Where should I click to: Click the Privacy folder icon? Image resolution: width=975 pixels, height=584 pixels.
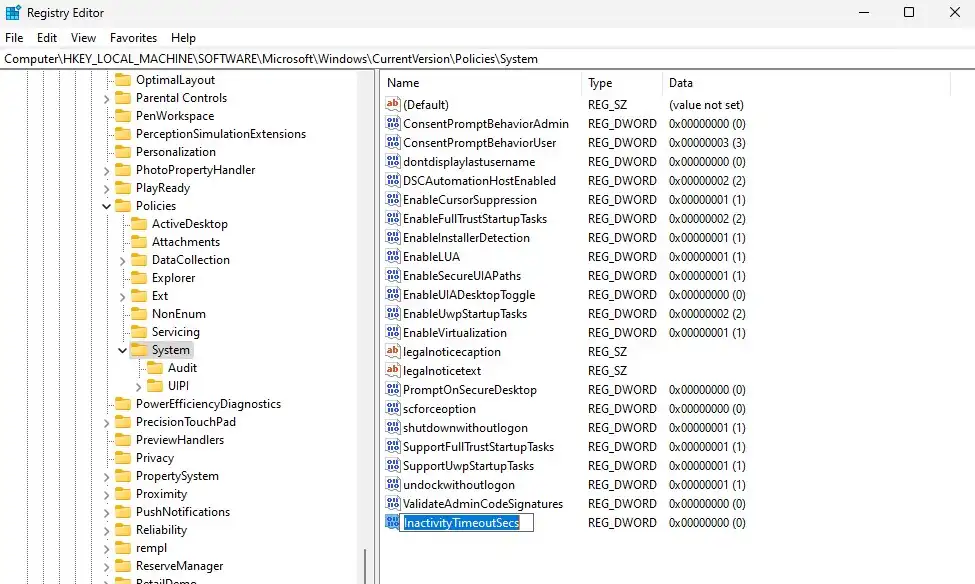click(x=123, y=458)
